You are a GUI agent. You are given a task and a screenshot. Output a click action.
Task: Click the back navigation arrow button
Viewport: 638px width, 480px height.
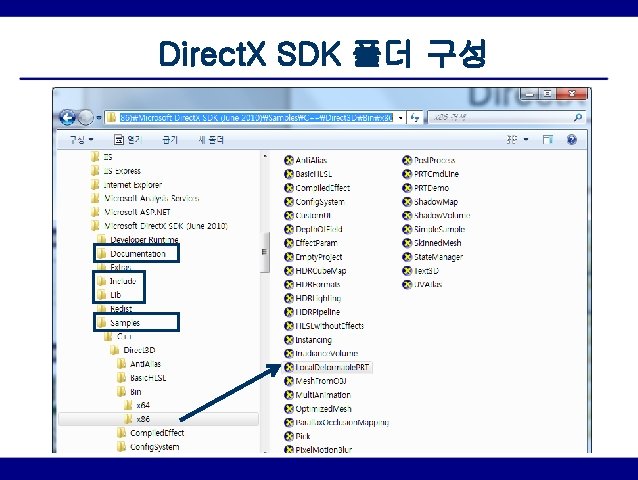click(x=68, y=118)
